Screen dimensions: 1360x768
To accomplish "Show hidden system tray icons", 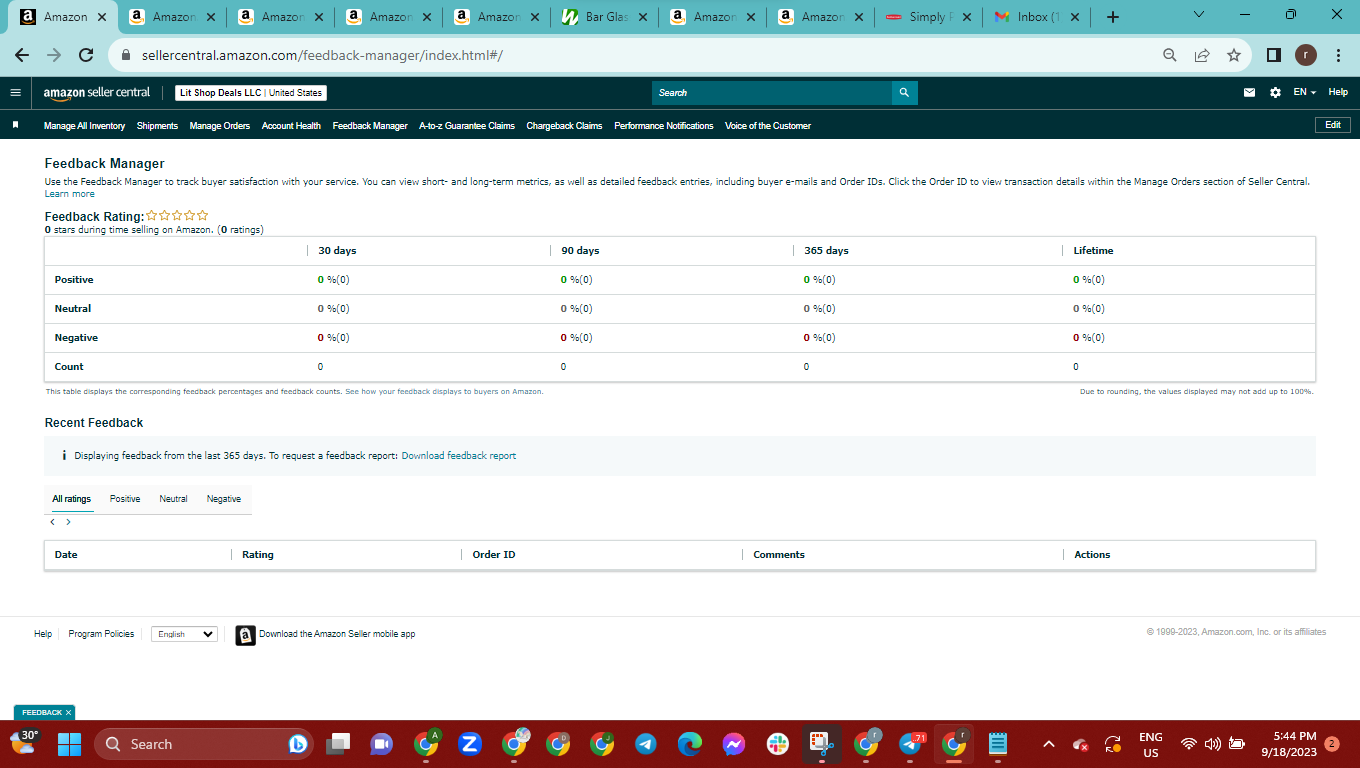I will point(1049,744).
